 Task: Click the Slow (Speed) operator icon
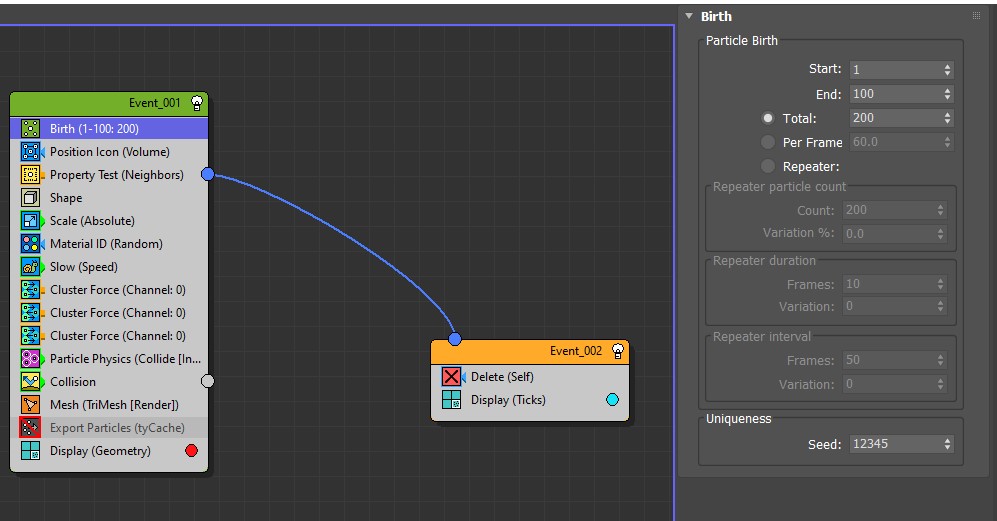click(30, 267)
